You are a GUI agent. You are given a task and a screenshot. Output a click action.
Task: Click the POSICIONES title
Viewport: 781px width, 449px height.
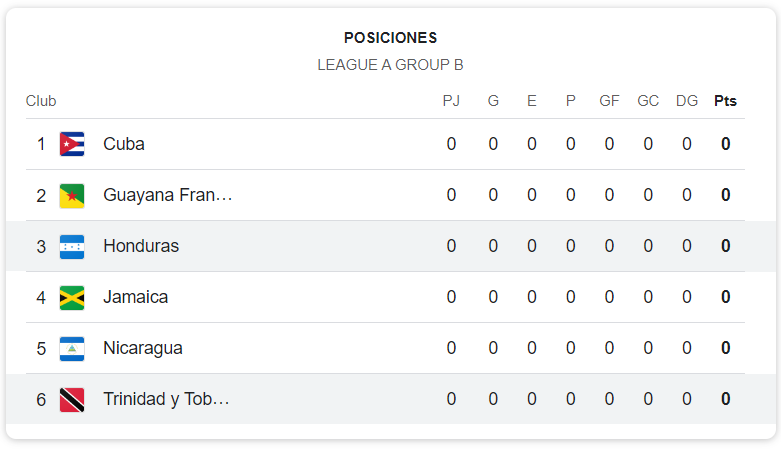click(390, 38)
